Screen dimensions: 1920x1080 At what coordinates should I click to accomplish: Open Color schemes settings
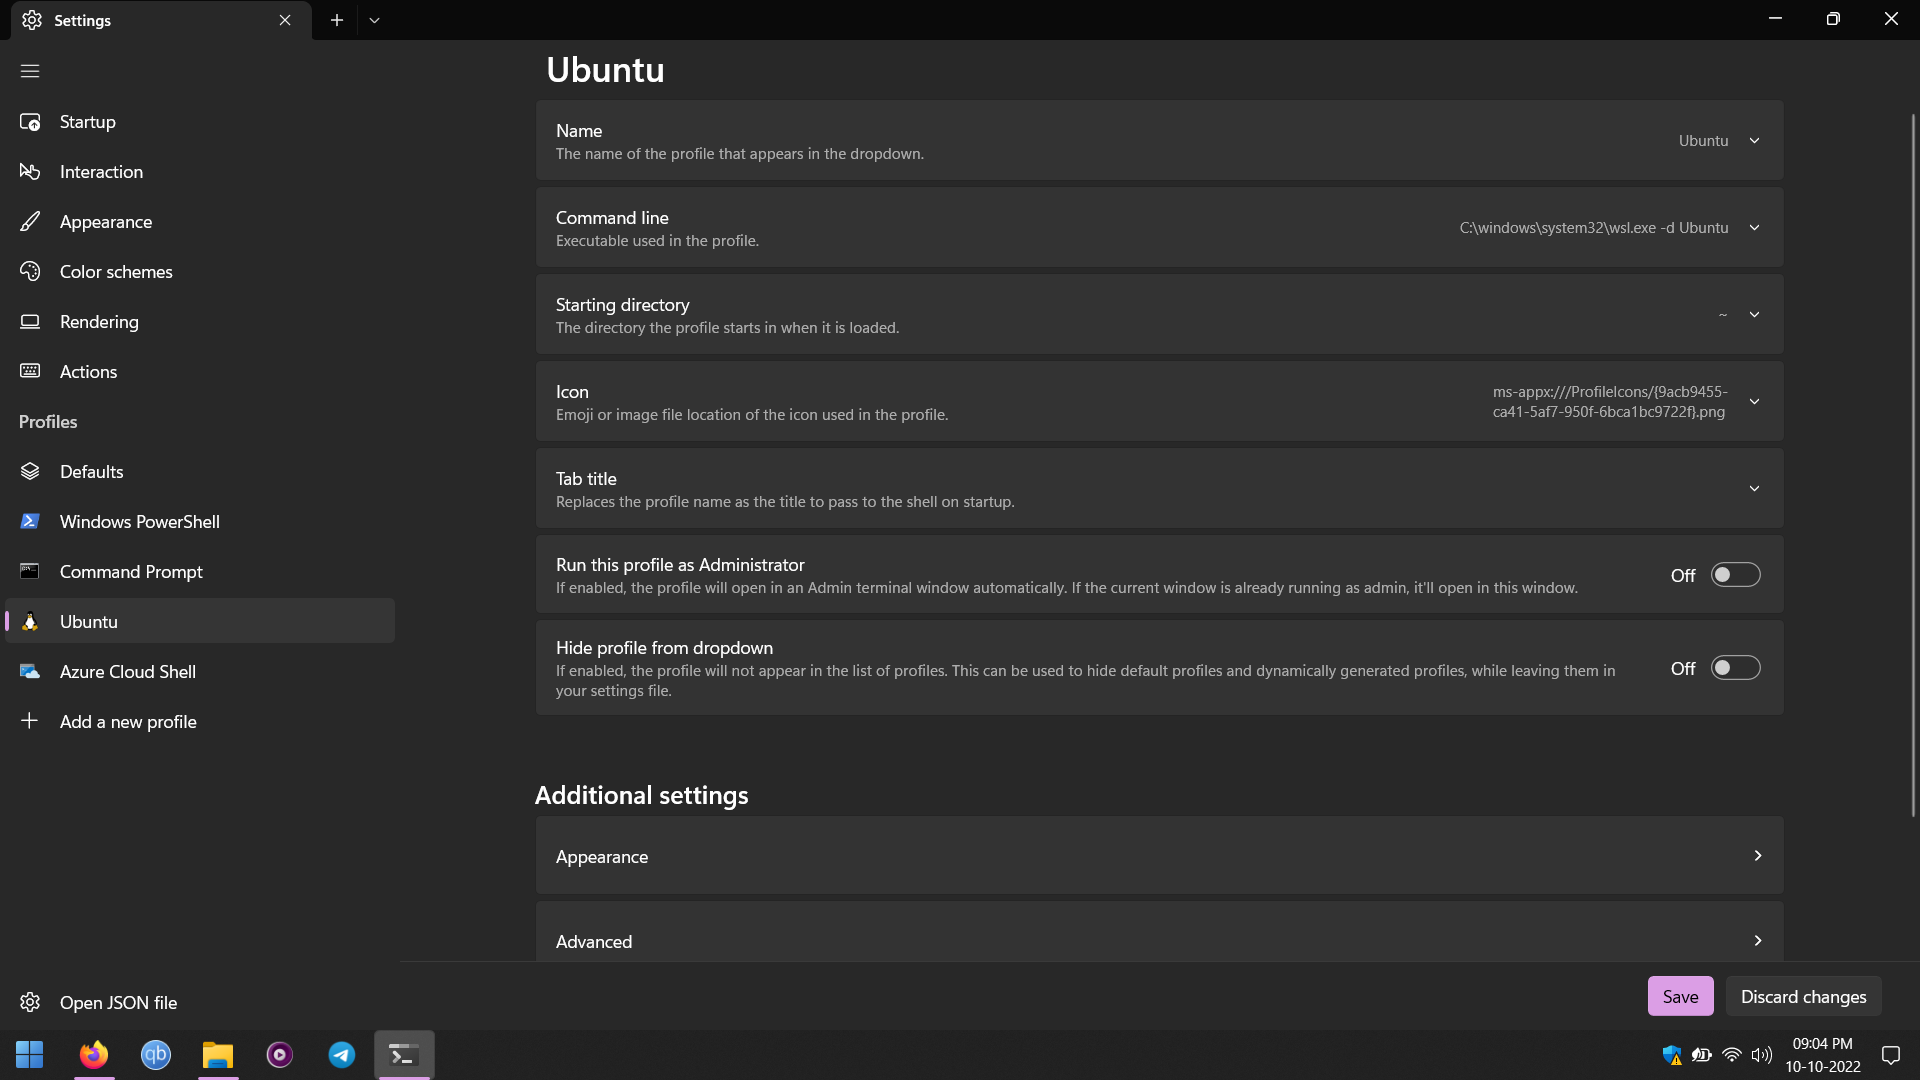pos(30,271)
